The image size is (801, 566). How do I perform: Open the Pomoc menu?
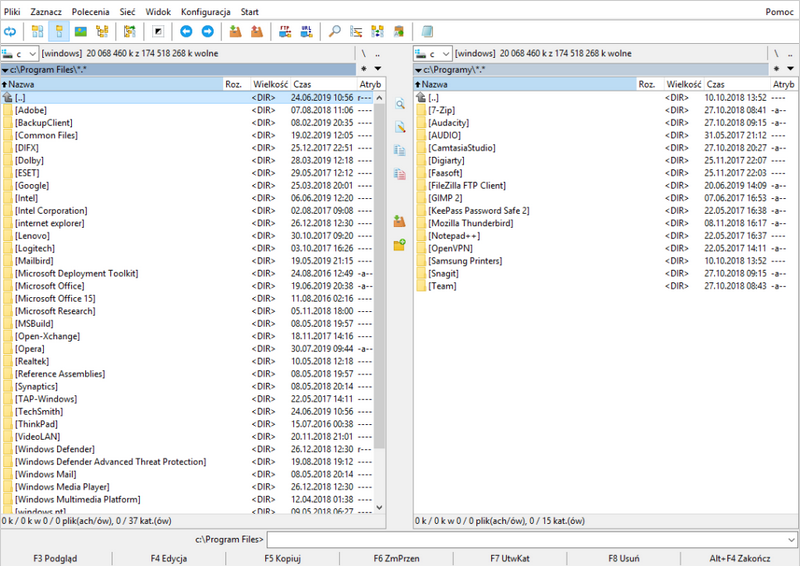779,12
